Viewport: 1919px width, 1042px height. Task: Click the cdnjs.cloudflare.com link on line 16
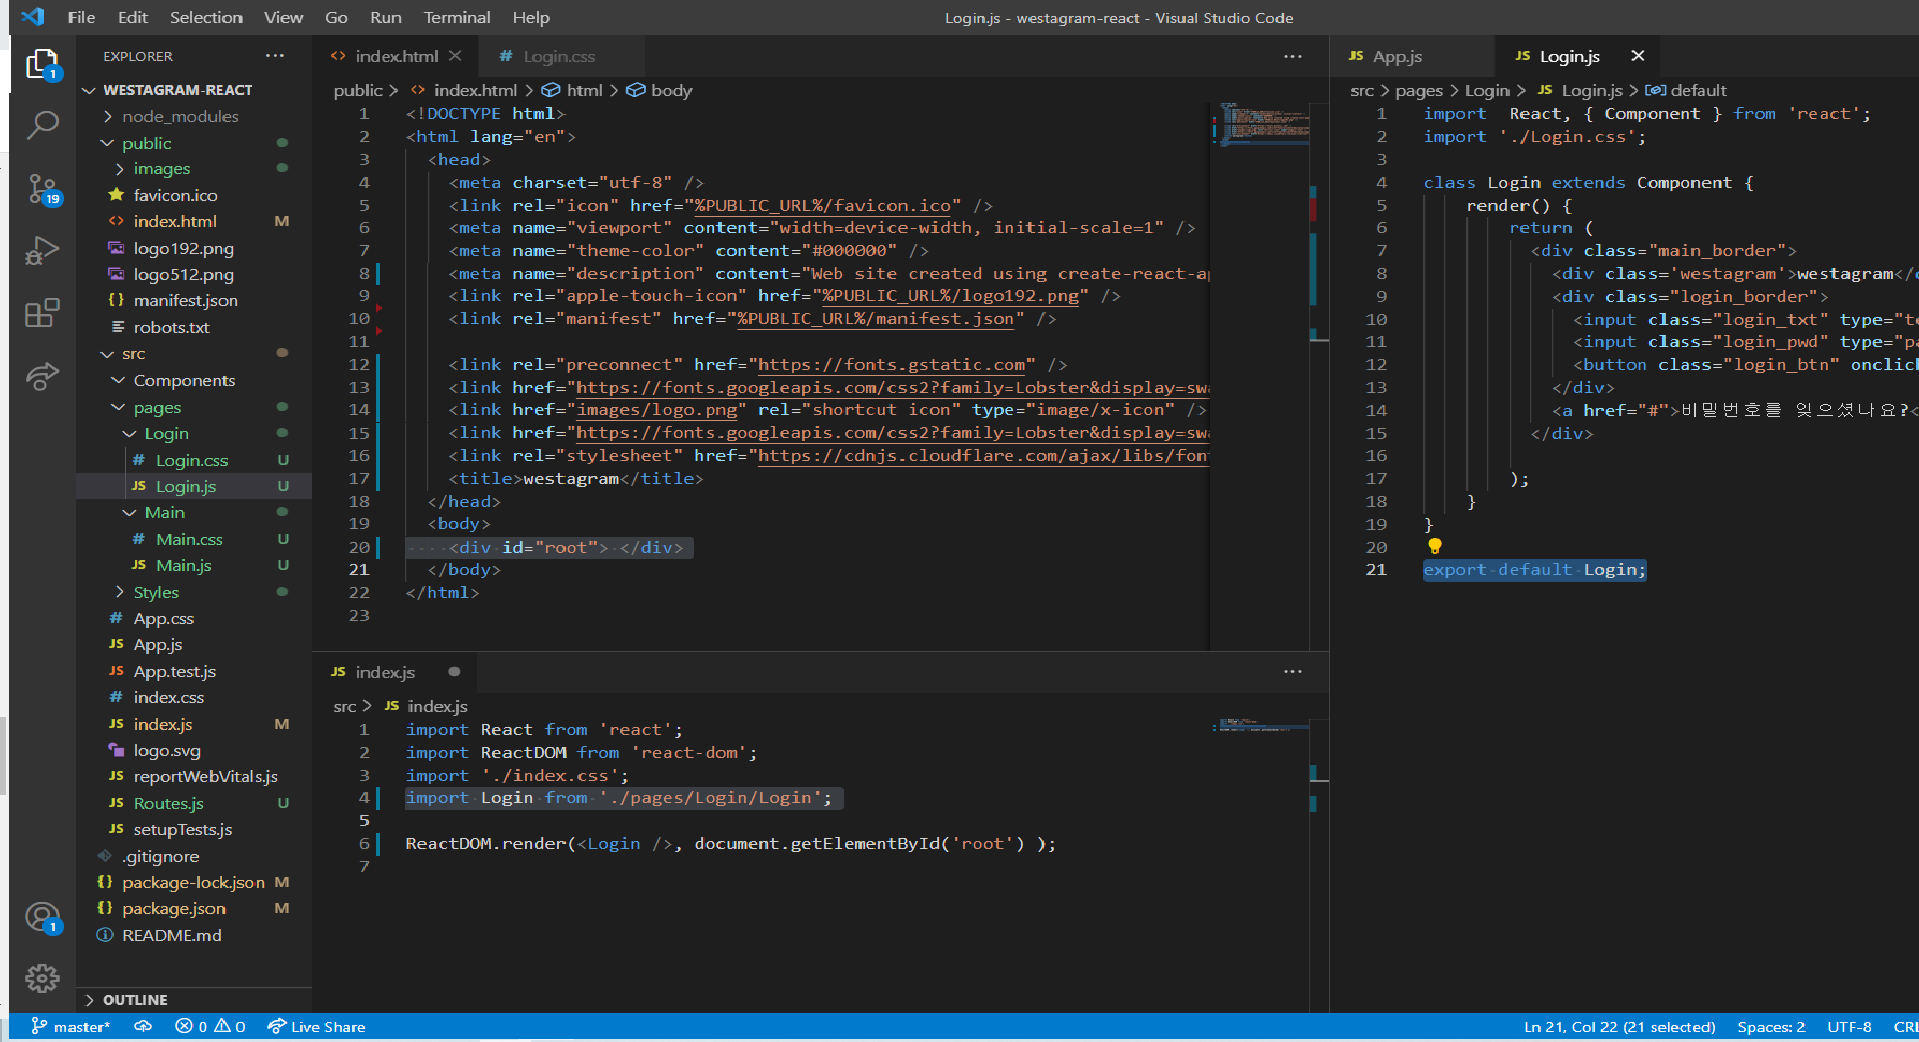pyautogui.click(x=982, y=456)
